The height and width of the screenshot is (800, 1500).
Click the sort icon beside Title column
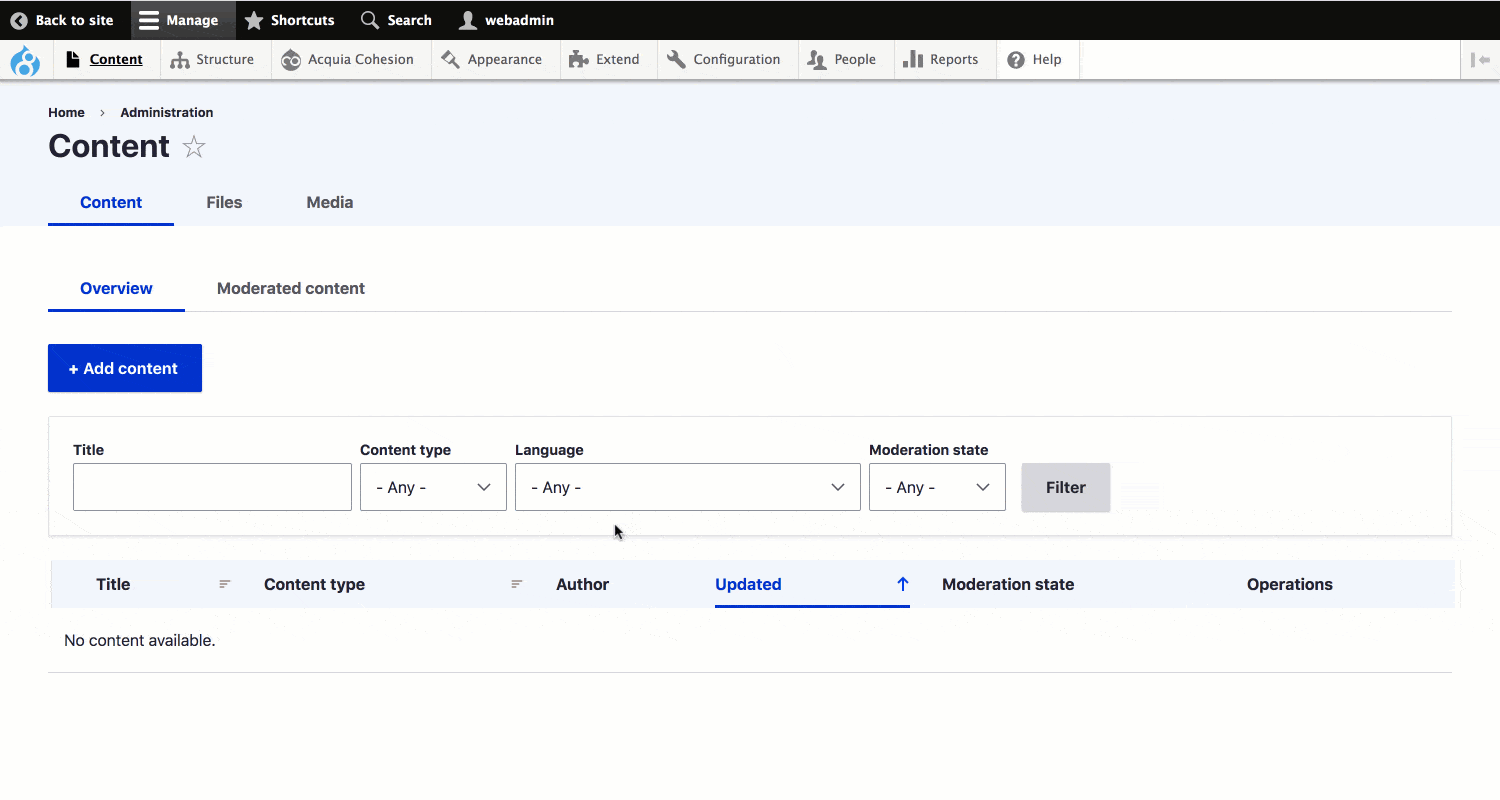click(x=225, y=584)
